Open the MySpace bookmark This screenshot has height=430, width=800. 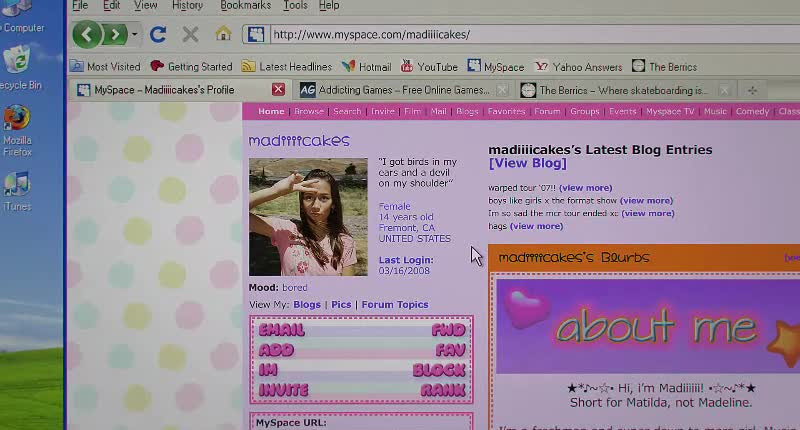click(495, 66)
